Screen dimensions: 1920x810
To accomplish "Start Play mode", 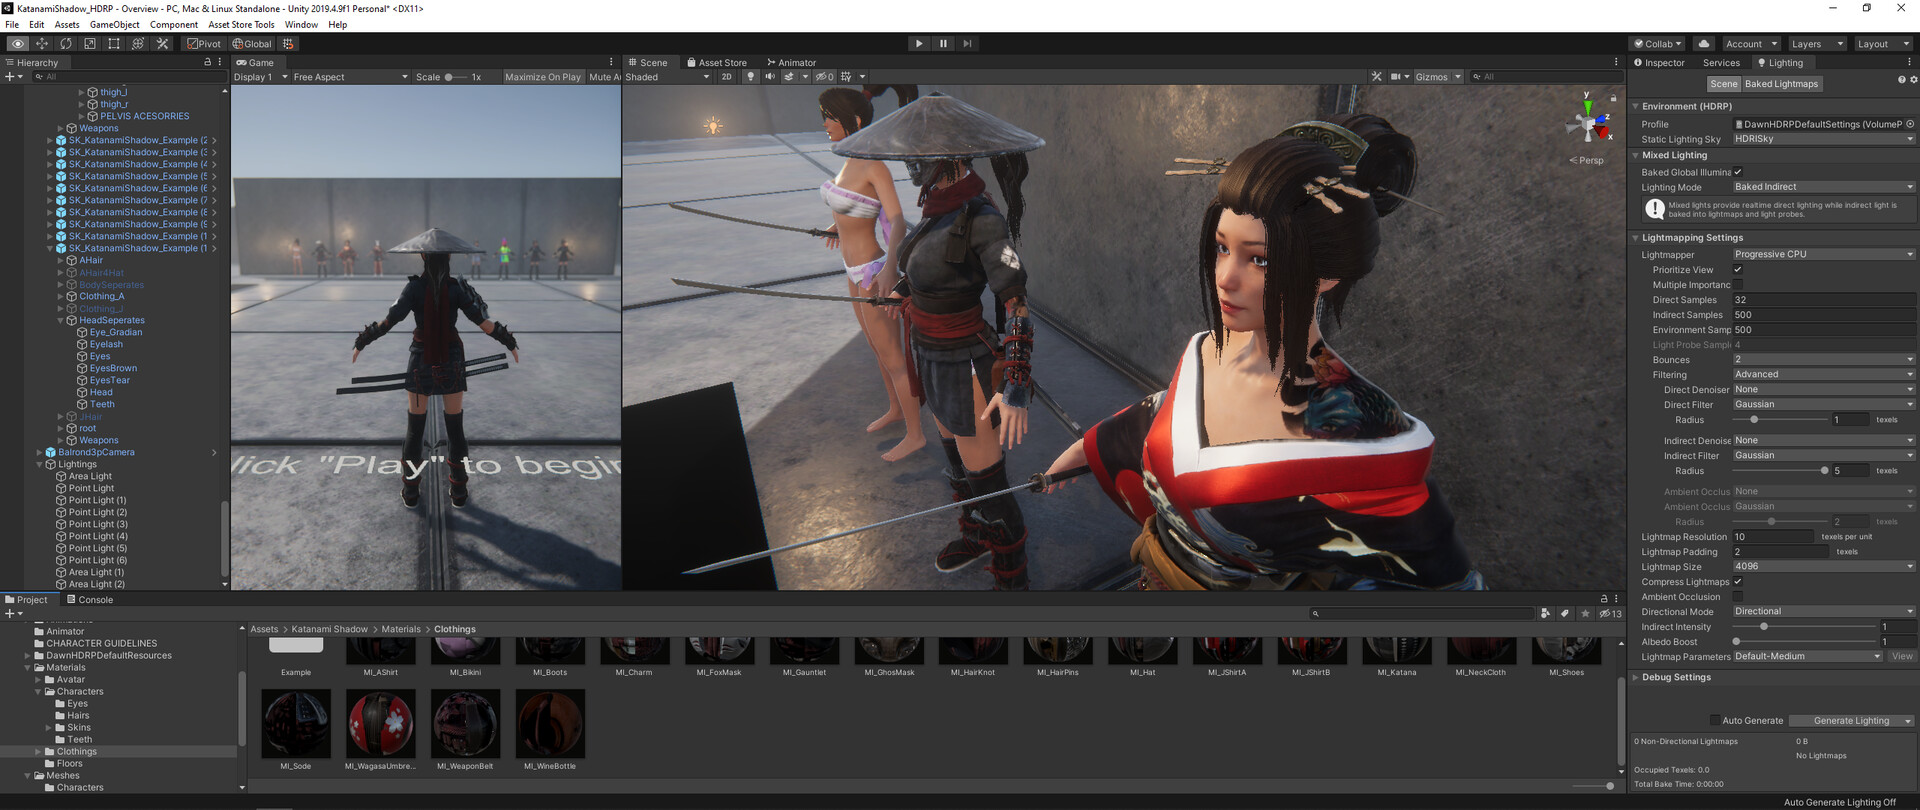I will 918,44.
